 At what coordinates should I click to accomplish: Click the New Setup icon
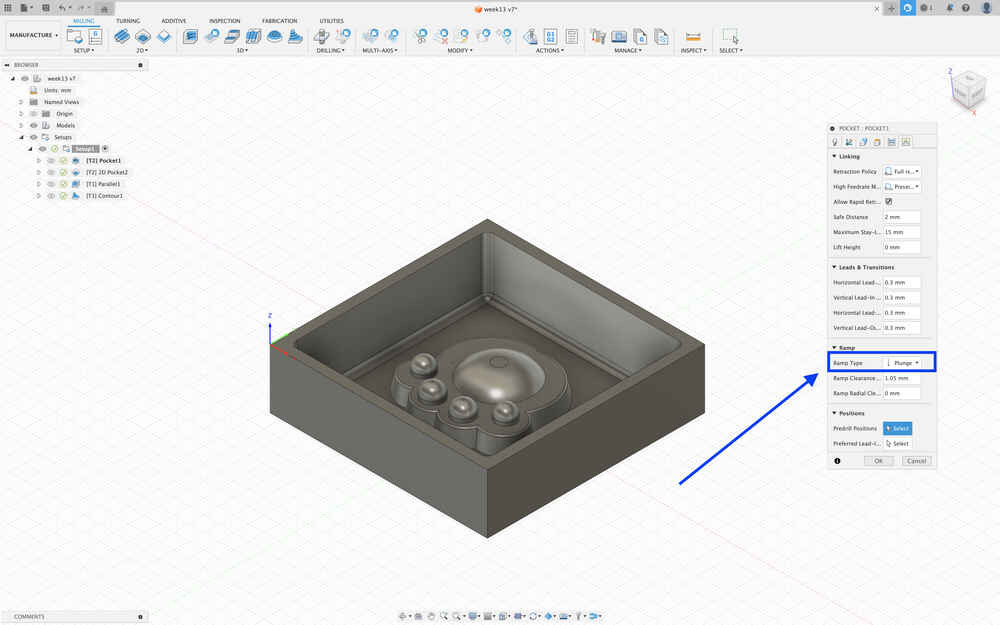click(x=75, y=37)
